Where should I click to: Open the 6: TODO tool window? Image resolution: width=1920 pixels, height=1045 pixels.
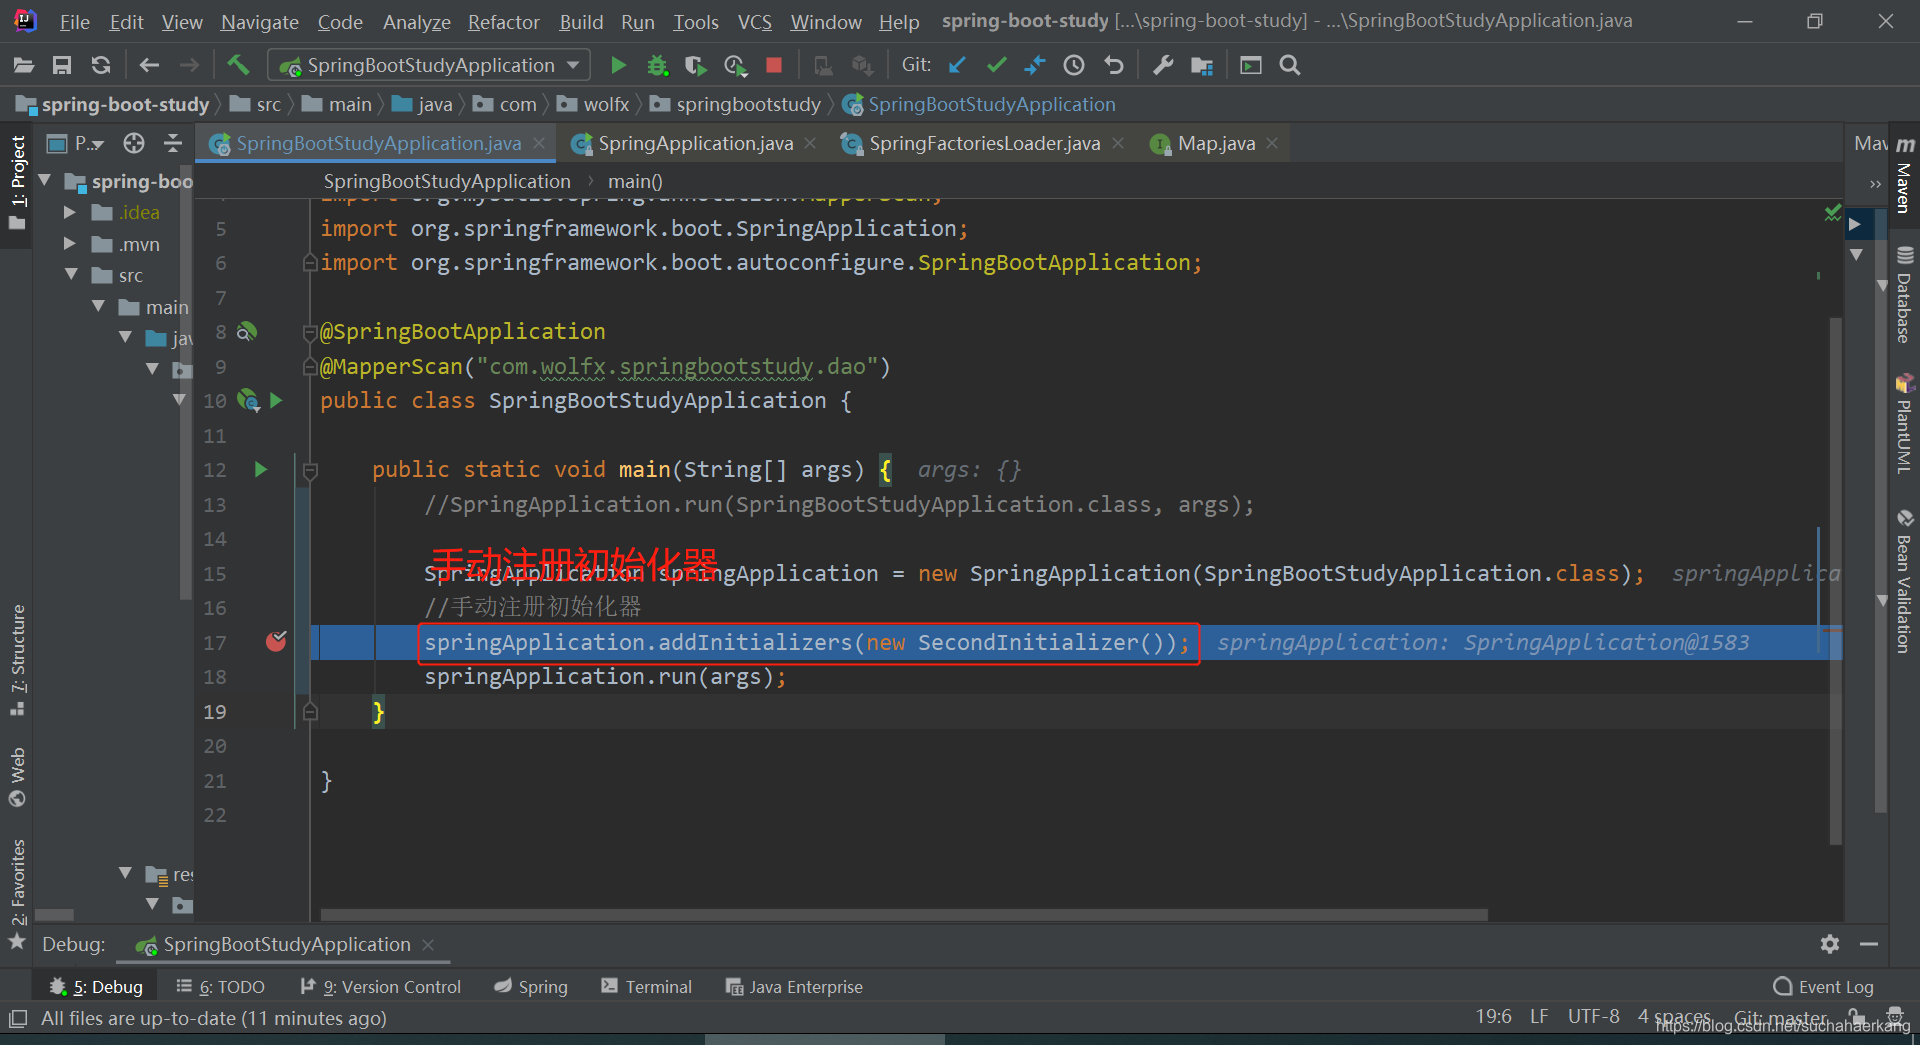(221, 987)
